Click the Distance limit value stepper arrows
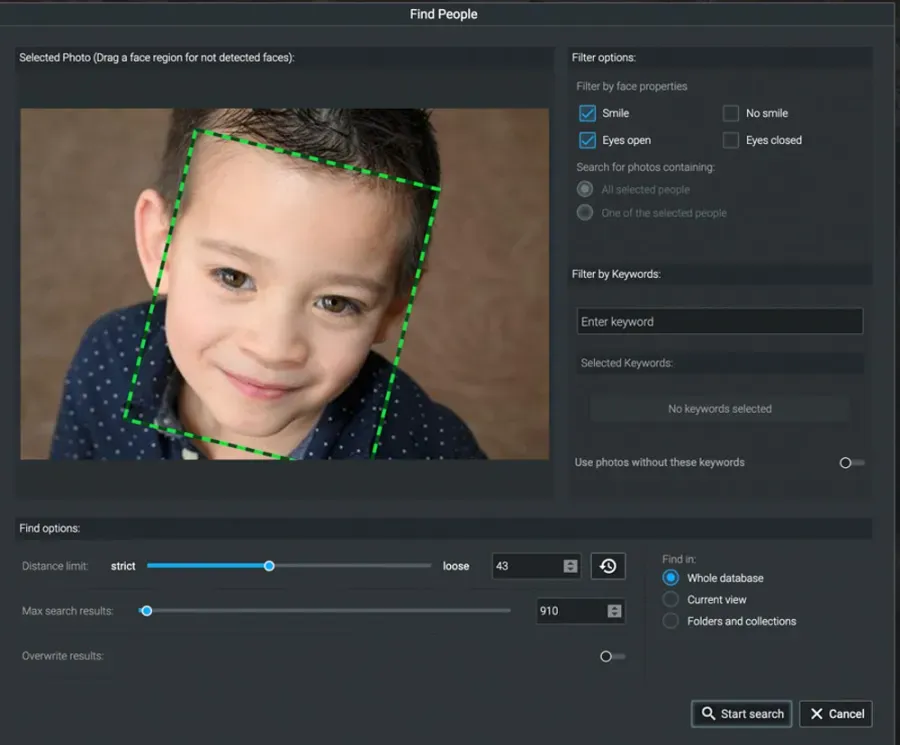The image size is (900, 745). 570,566
